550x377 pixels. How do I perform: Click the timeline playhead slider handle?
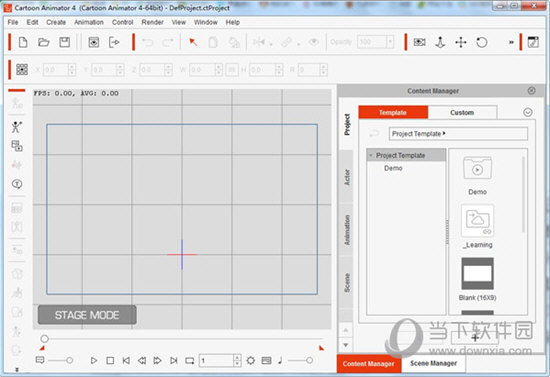tap(44, 339)
